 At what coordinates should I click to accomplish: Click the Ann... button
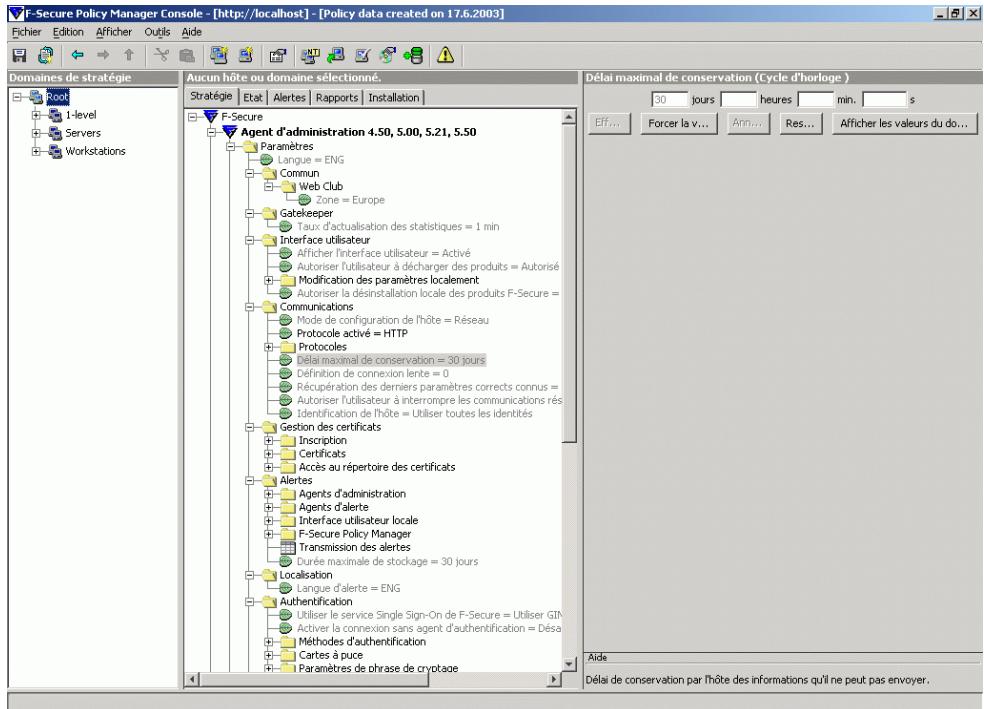click(747, 124)
